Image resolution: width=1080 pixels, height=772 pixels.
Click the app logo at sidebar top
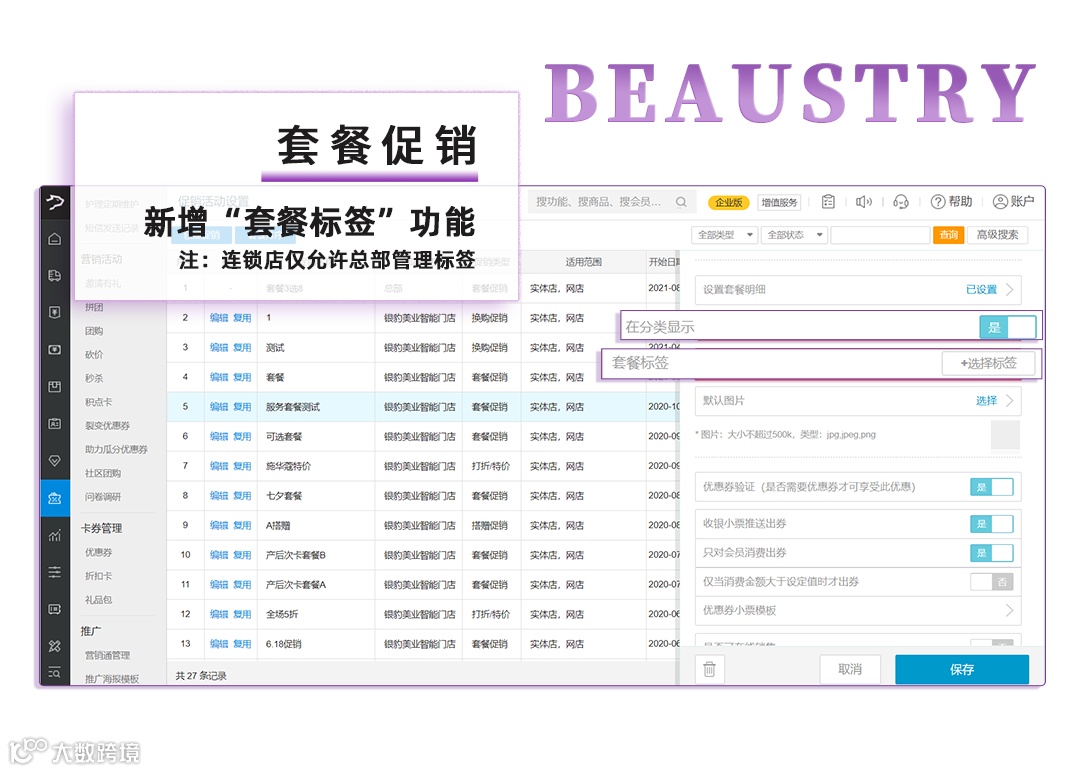click(54, 202)
